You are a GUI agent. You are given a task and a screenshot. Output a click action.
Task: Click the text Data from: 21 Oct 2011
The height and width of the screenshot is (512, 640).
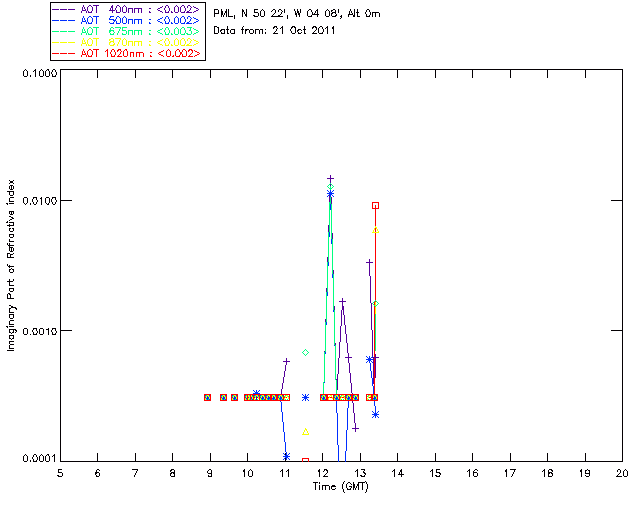click(274, 31)
